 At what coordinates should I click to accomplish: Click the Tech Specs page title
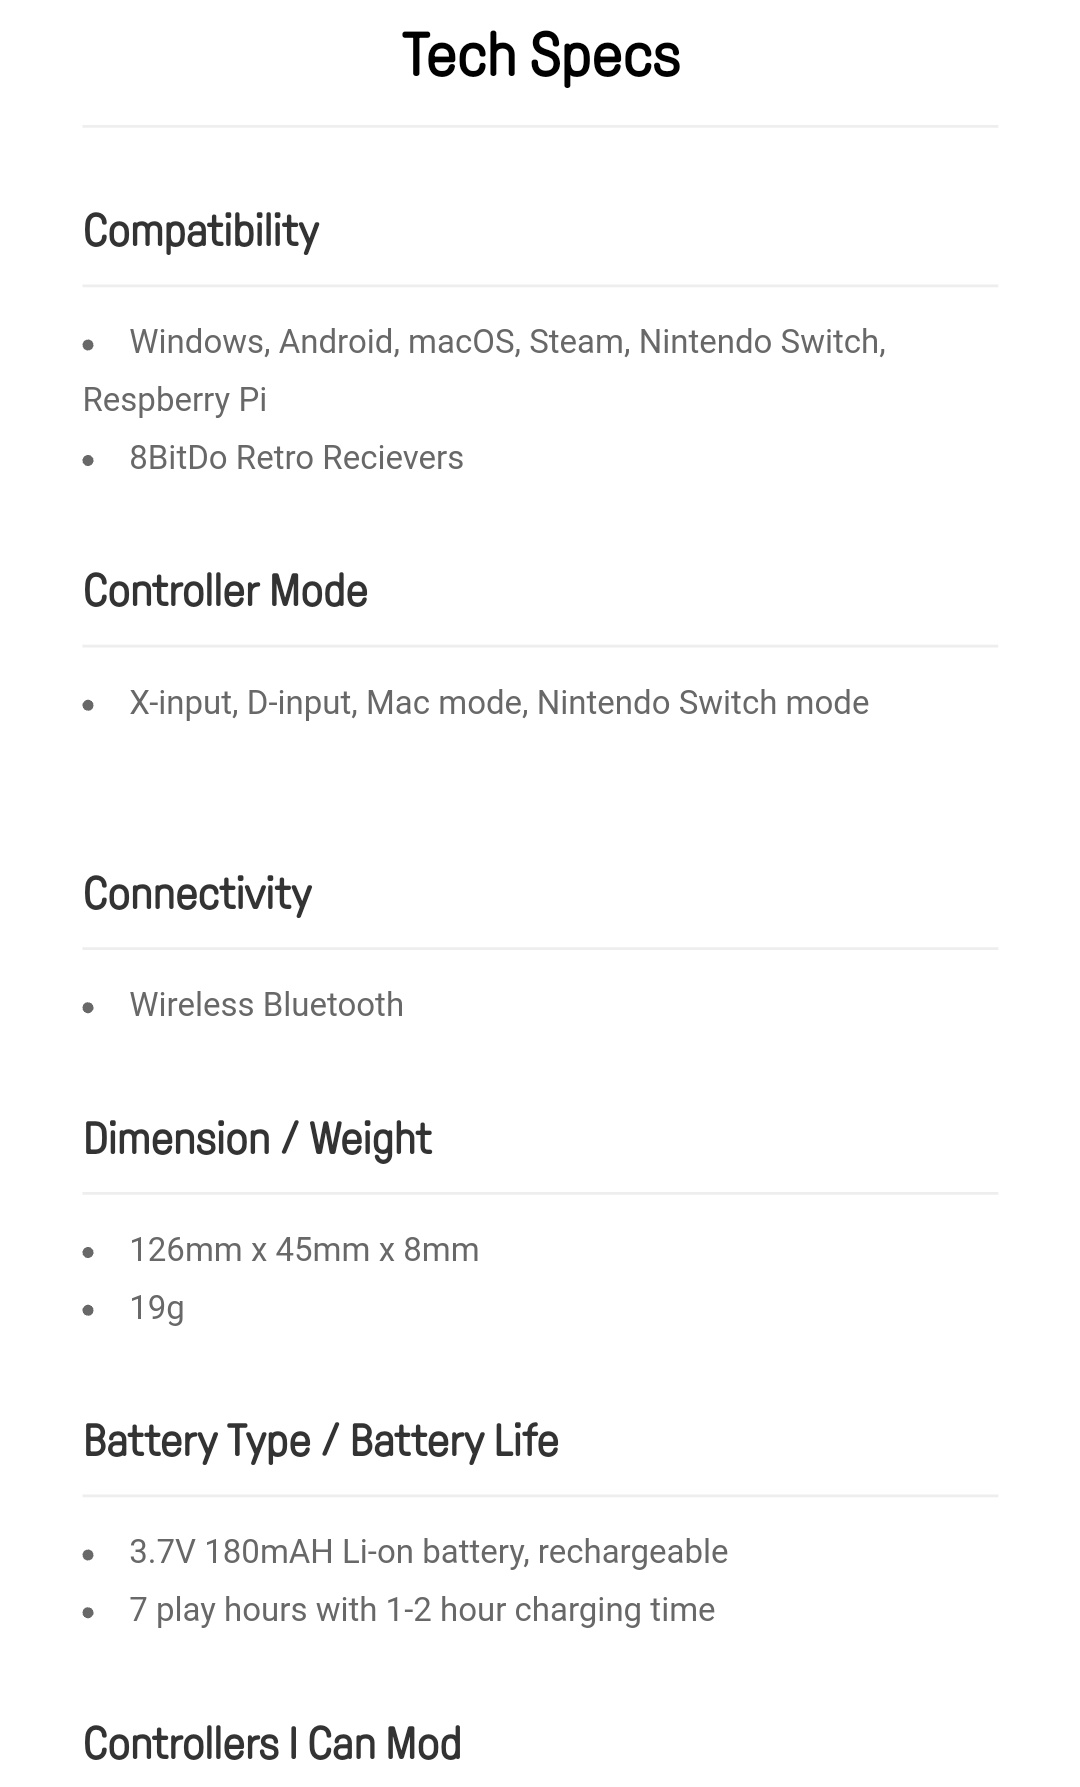pos(540,55)
